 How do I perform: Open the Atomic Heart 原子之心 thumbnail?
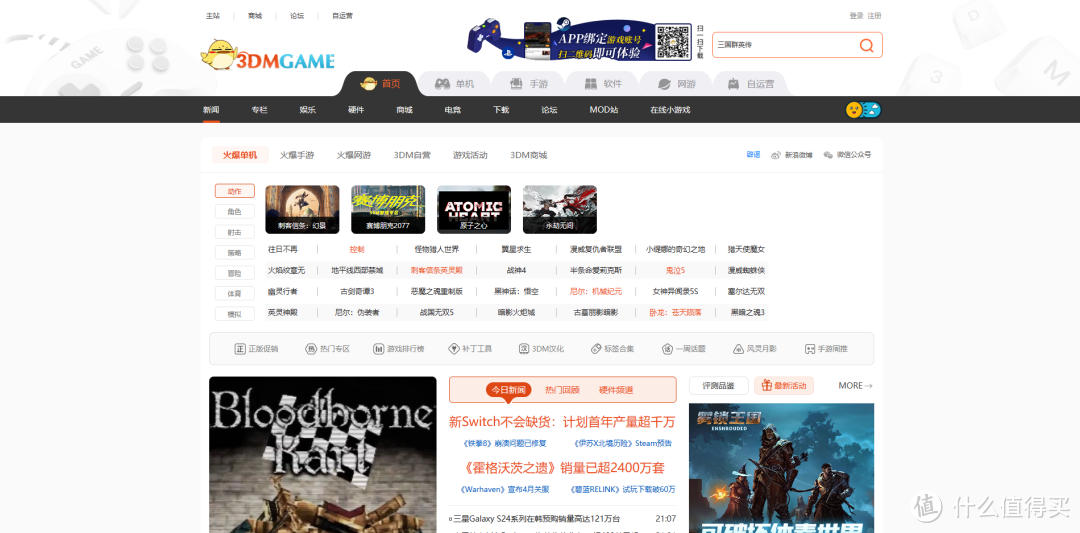click(x=474, y=209)
